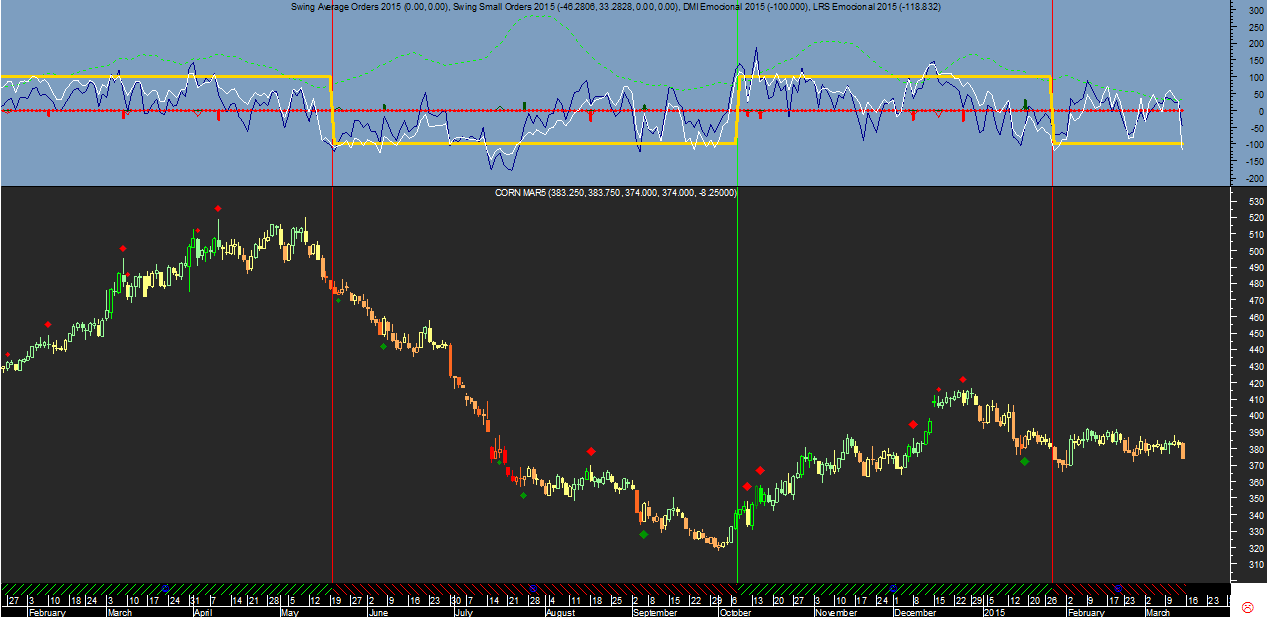The height and width of the screenshot is (617, 1267).
Task: Jump to August on the date axis
Action: [x=561, y=612]
